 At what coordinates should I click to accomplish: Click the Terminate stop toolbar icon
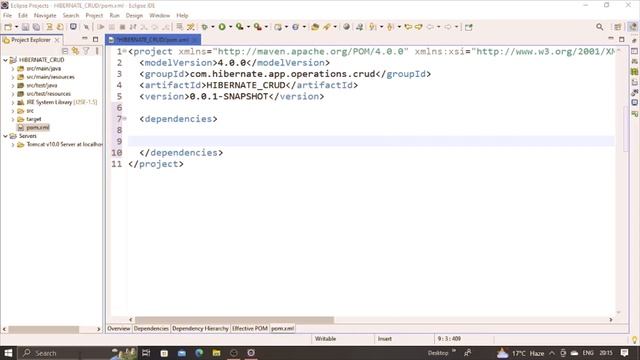(x=122, y=27)
